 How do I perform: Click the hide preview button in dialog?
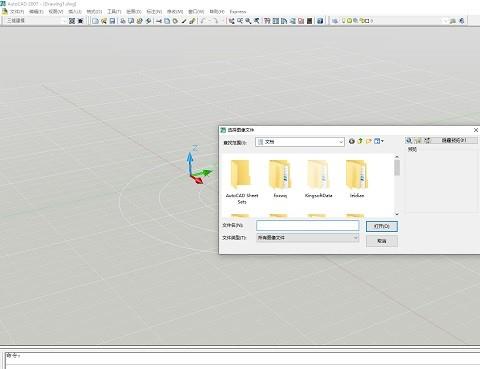(455, 140)
